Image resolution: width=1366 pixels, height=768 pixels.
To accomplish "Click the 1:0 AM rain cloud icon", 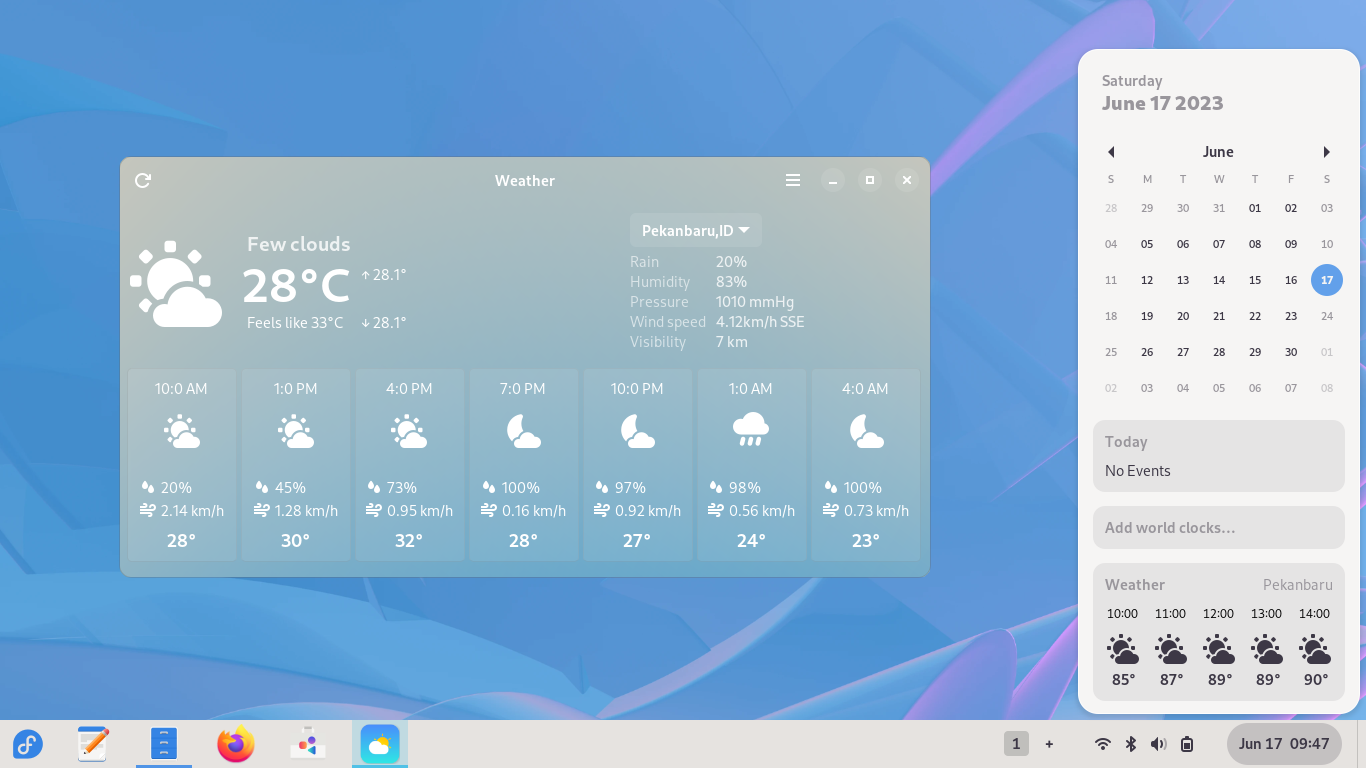I will (751, 430).
